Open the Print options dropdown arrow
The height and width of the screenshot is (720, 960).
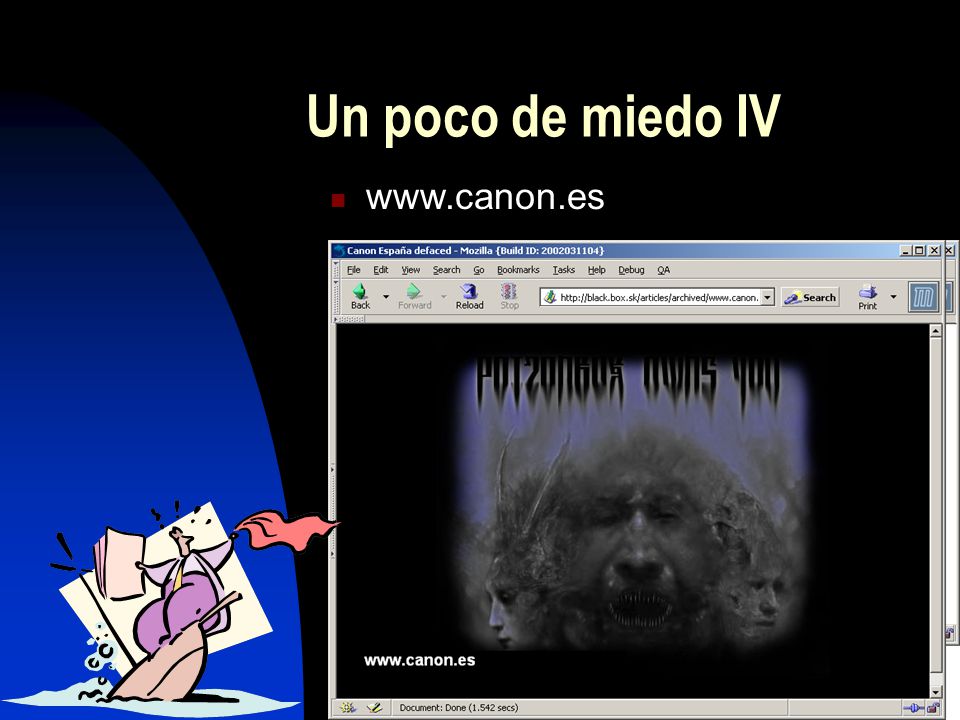(893, 297)
